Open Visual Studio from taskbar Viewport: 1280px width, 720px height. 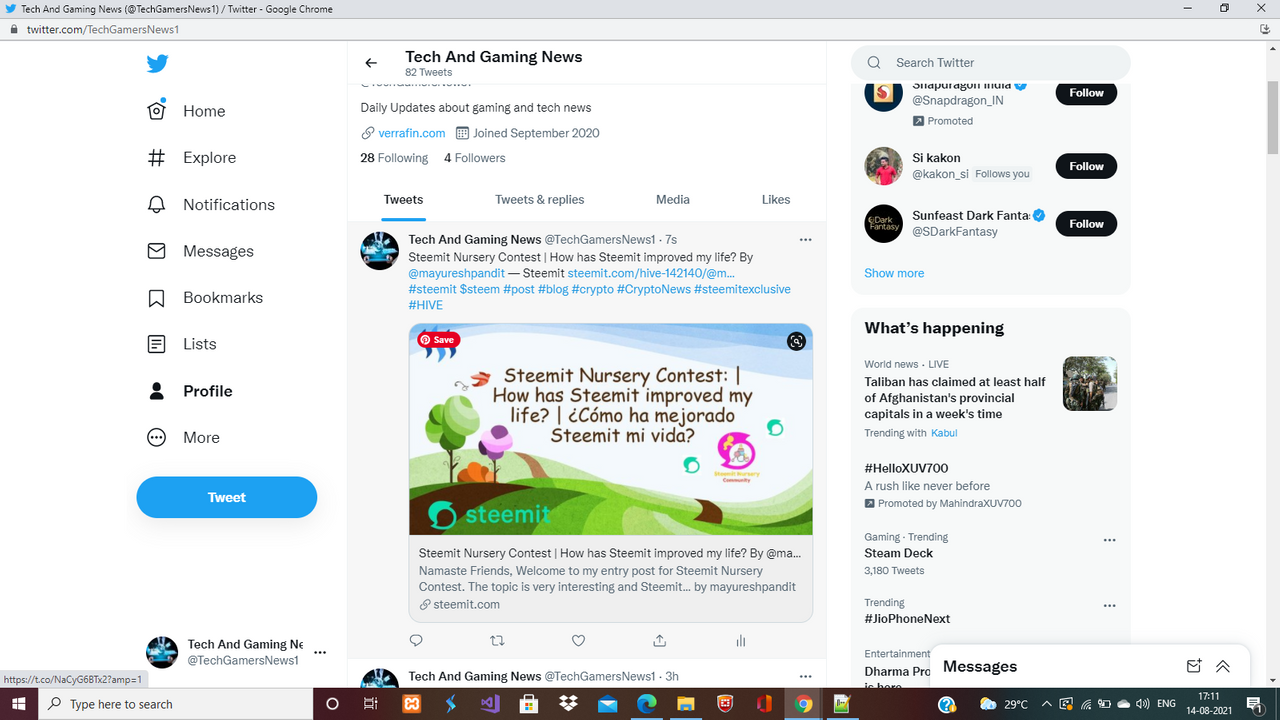pyautogui.click(x=489, y=704)
